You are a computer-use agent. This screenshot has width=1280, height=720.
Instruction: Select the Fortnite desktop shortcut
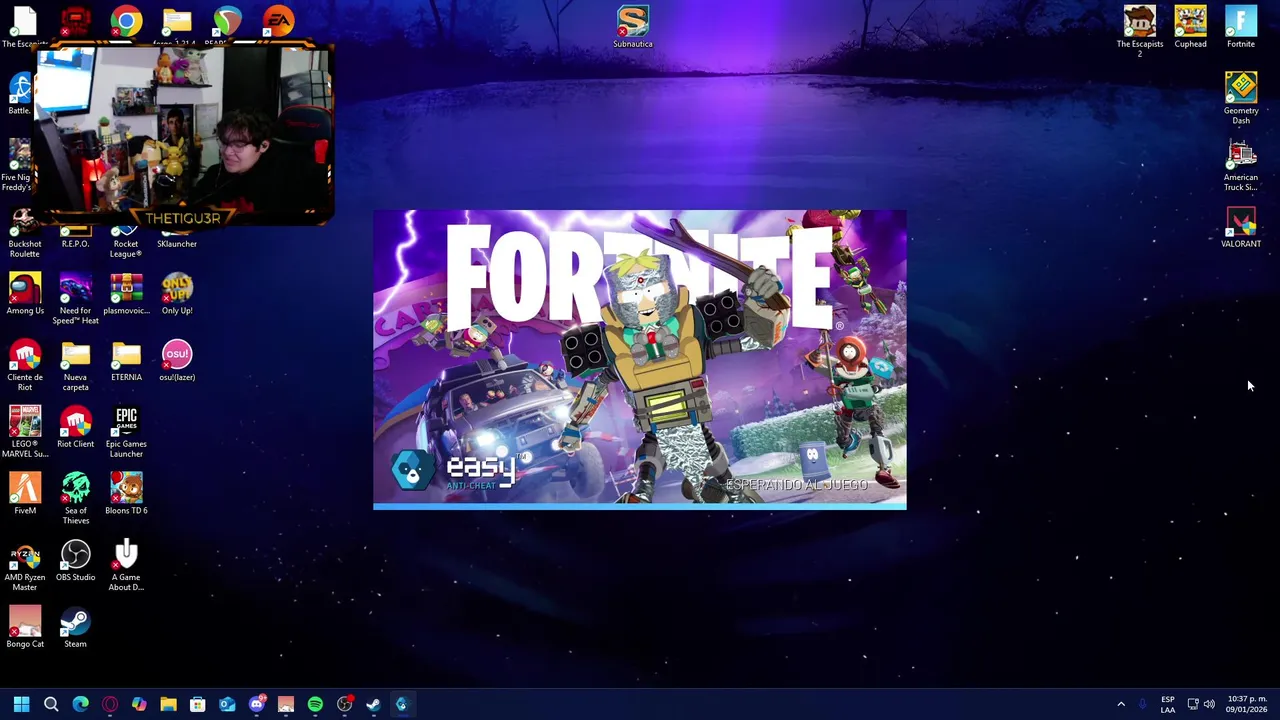[1240, 27]
